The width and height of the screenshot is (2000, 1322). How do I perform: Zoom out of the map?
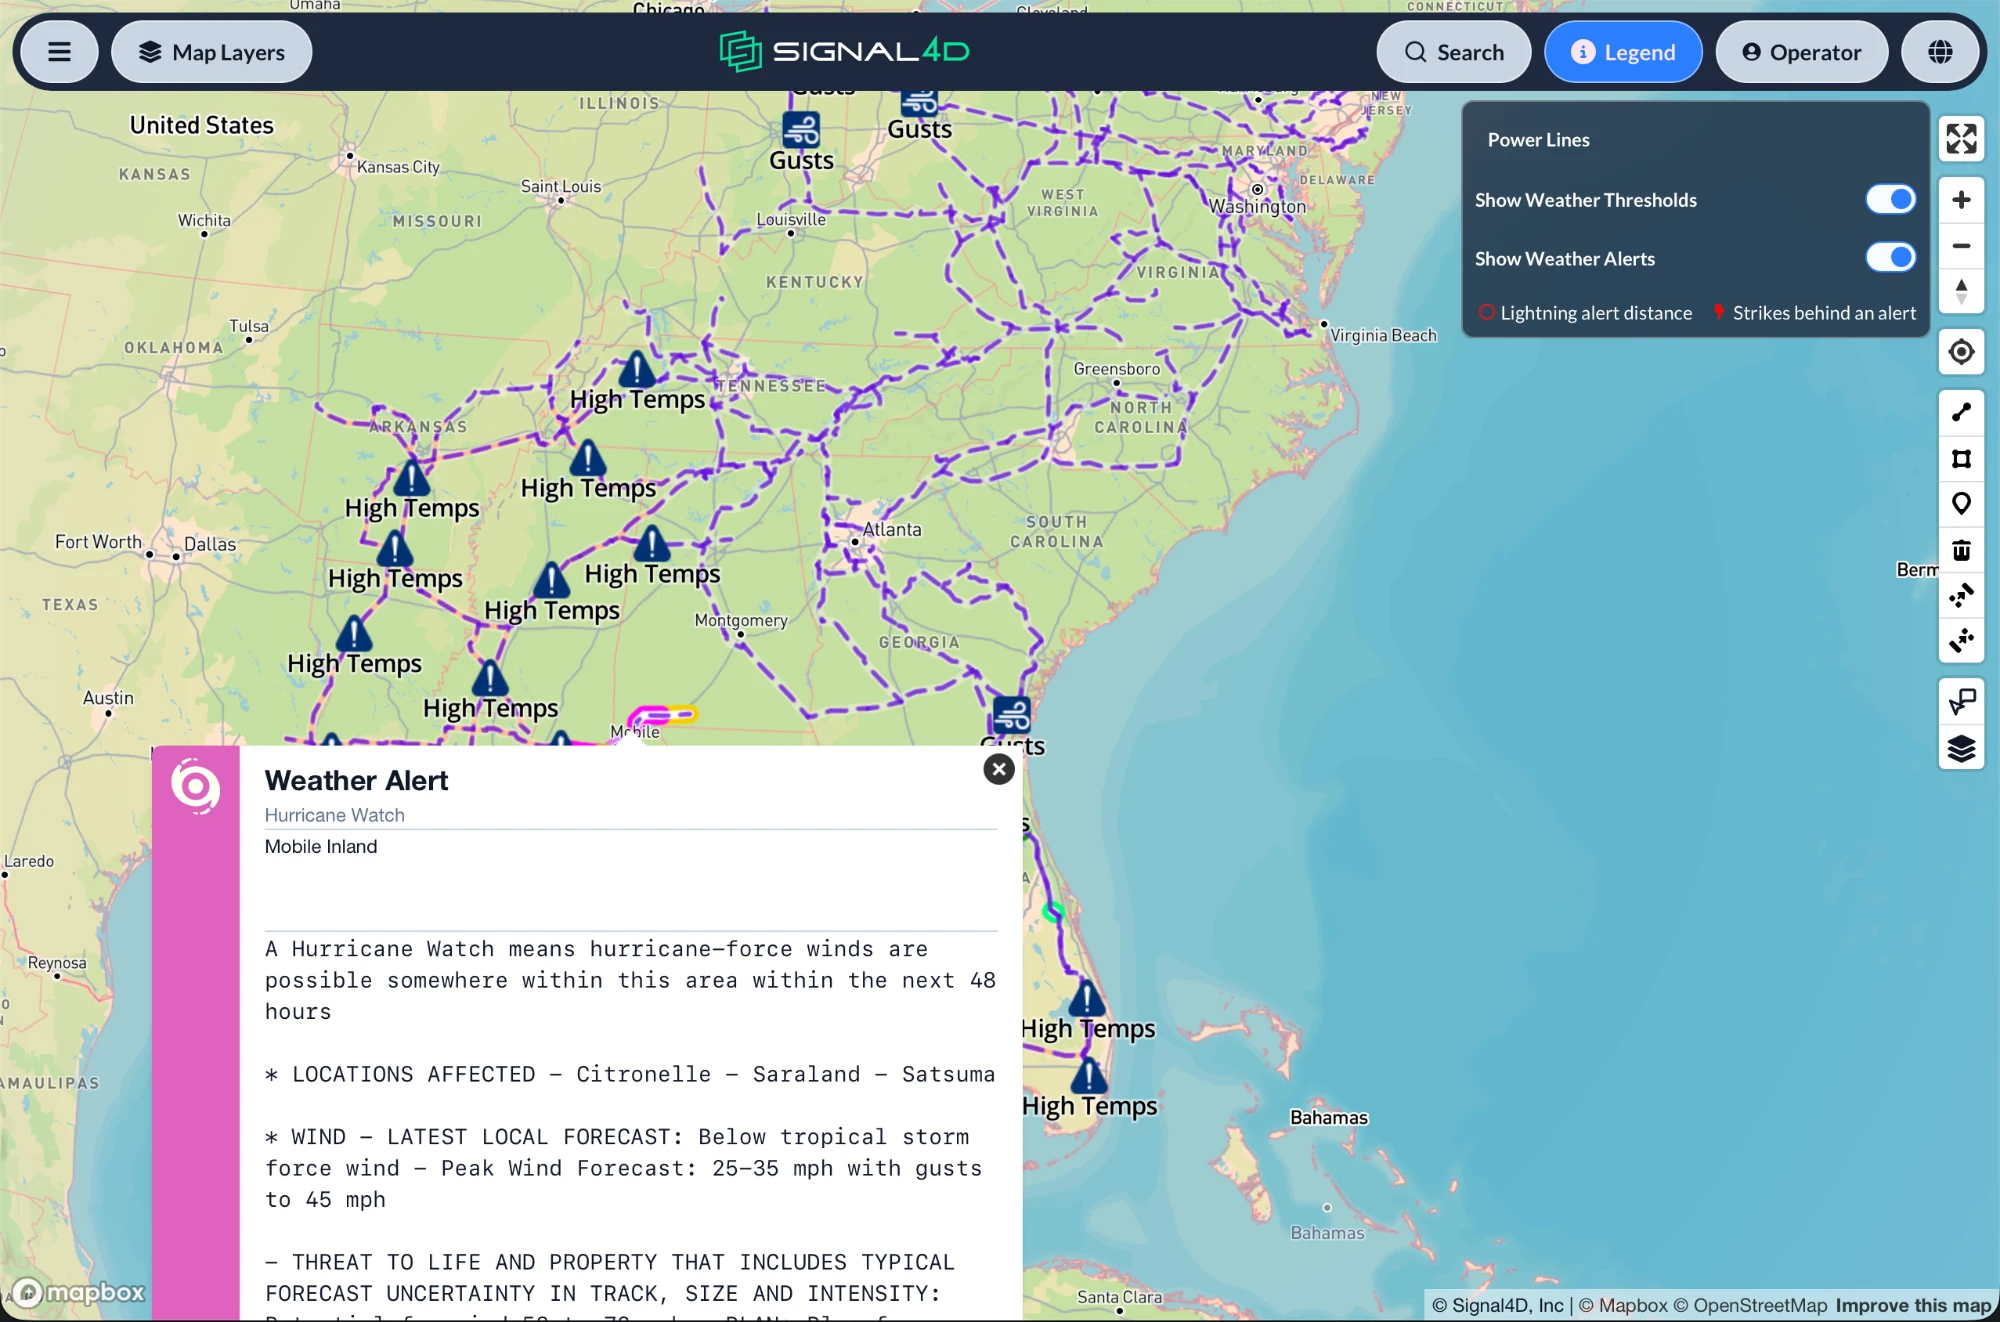(x=1961, y=246)
